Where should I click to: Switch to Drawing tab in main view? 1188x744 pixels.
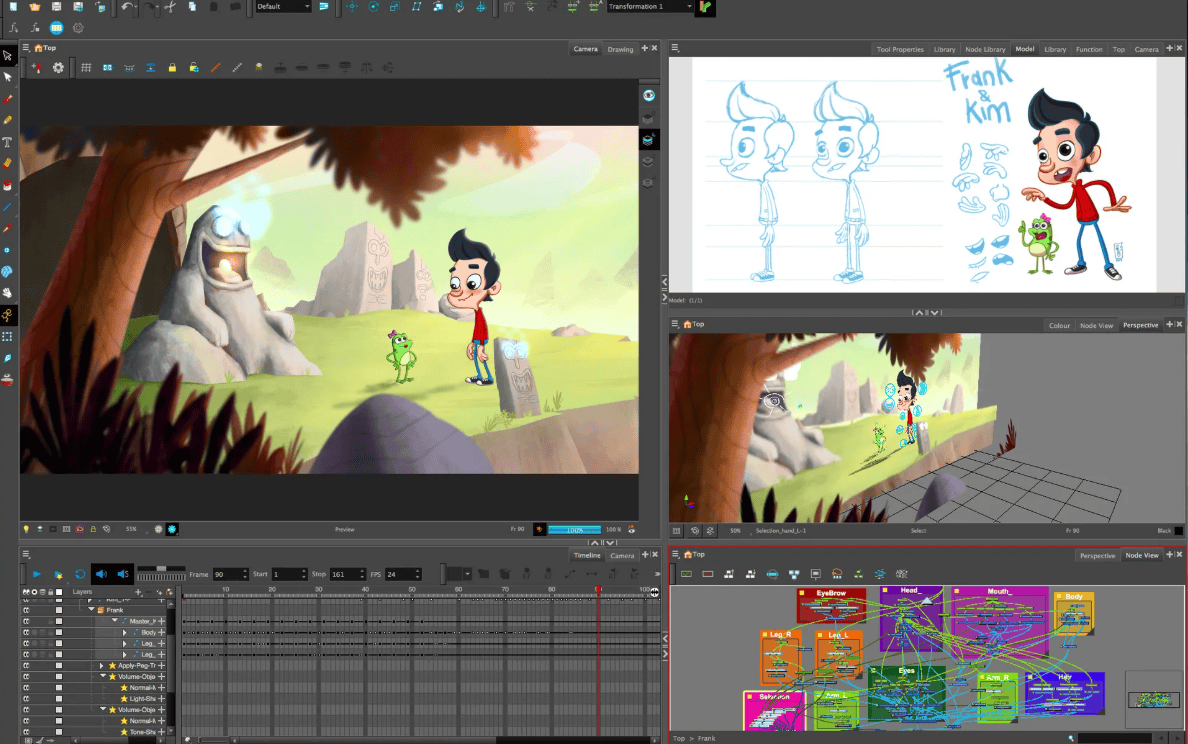(621, 49)
